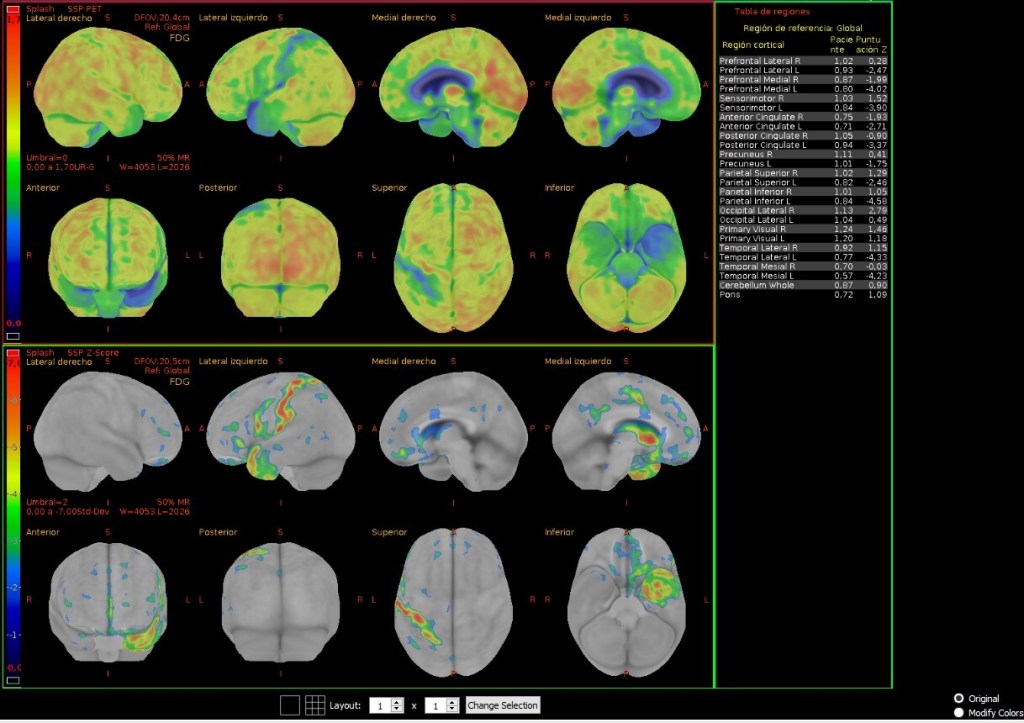
Task: Click bottom color-bar handle in Z-Score panel
Action: (x=13, y=680)
